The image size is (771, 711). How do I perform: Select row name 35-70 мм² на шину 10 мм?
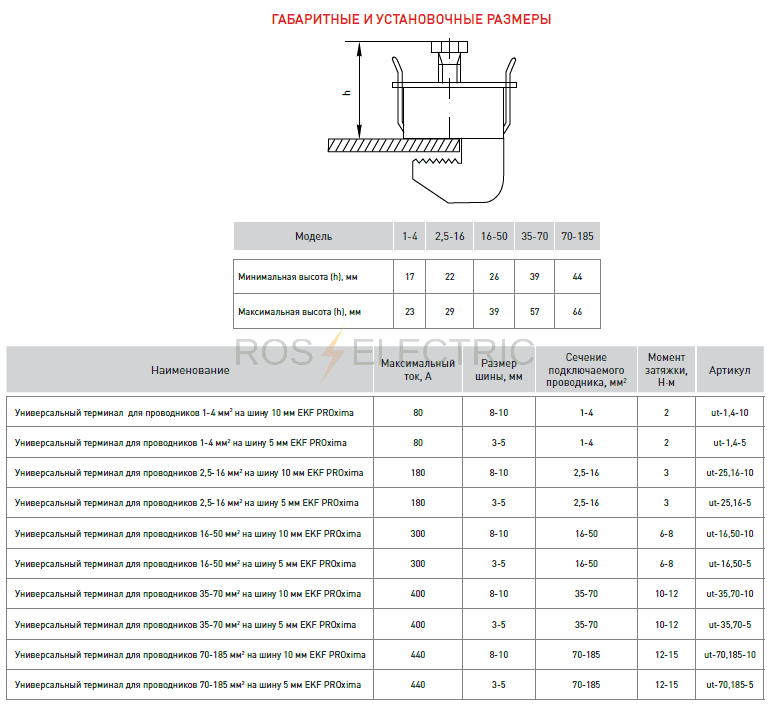(188, 594)
